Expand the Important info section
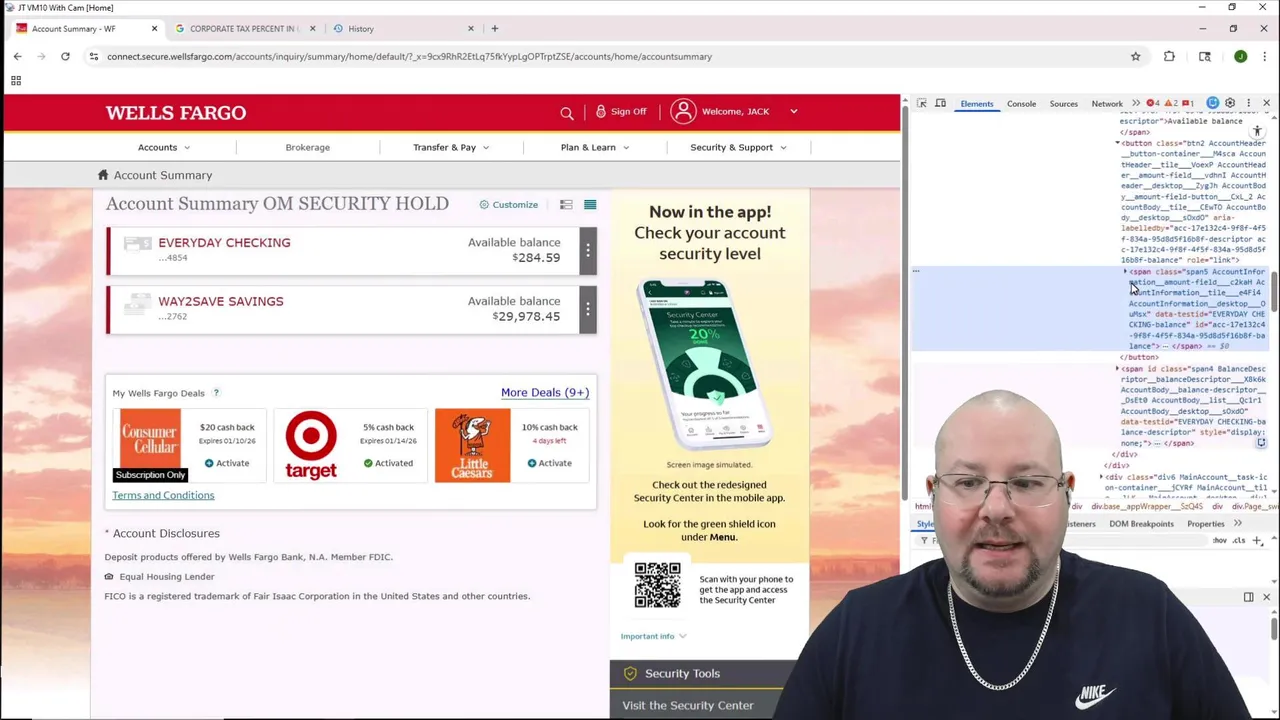Screen dimensions: 1280x720 tap(653, 636)
